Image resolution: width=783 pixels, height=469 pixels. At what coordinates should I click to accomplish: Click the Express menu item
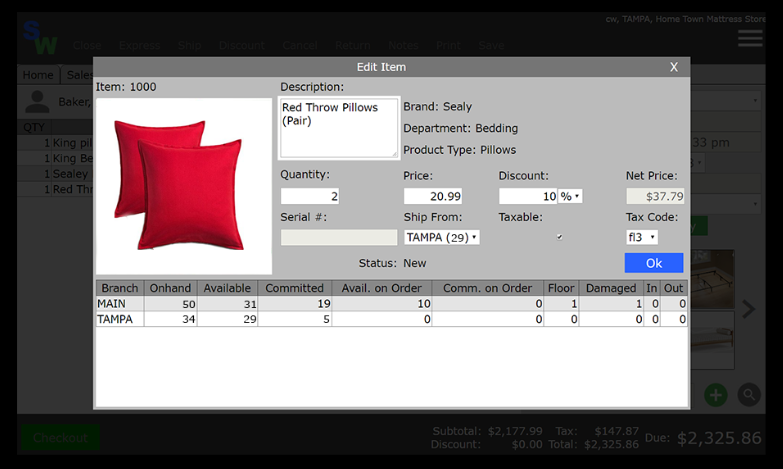point(139,45)
